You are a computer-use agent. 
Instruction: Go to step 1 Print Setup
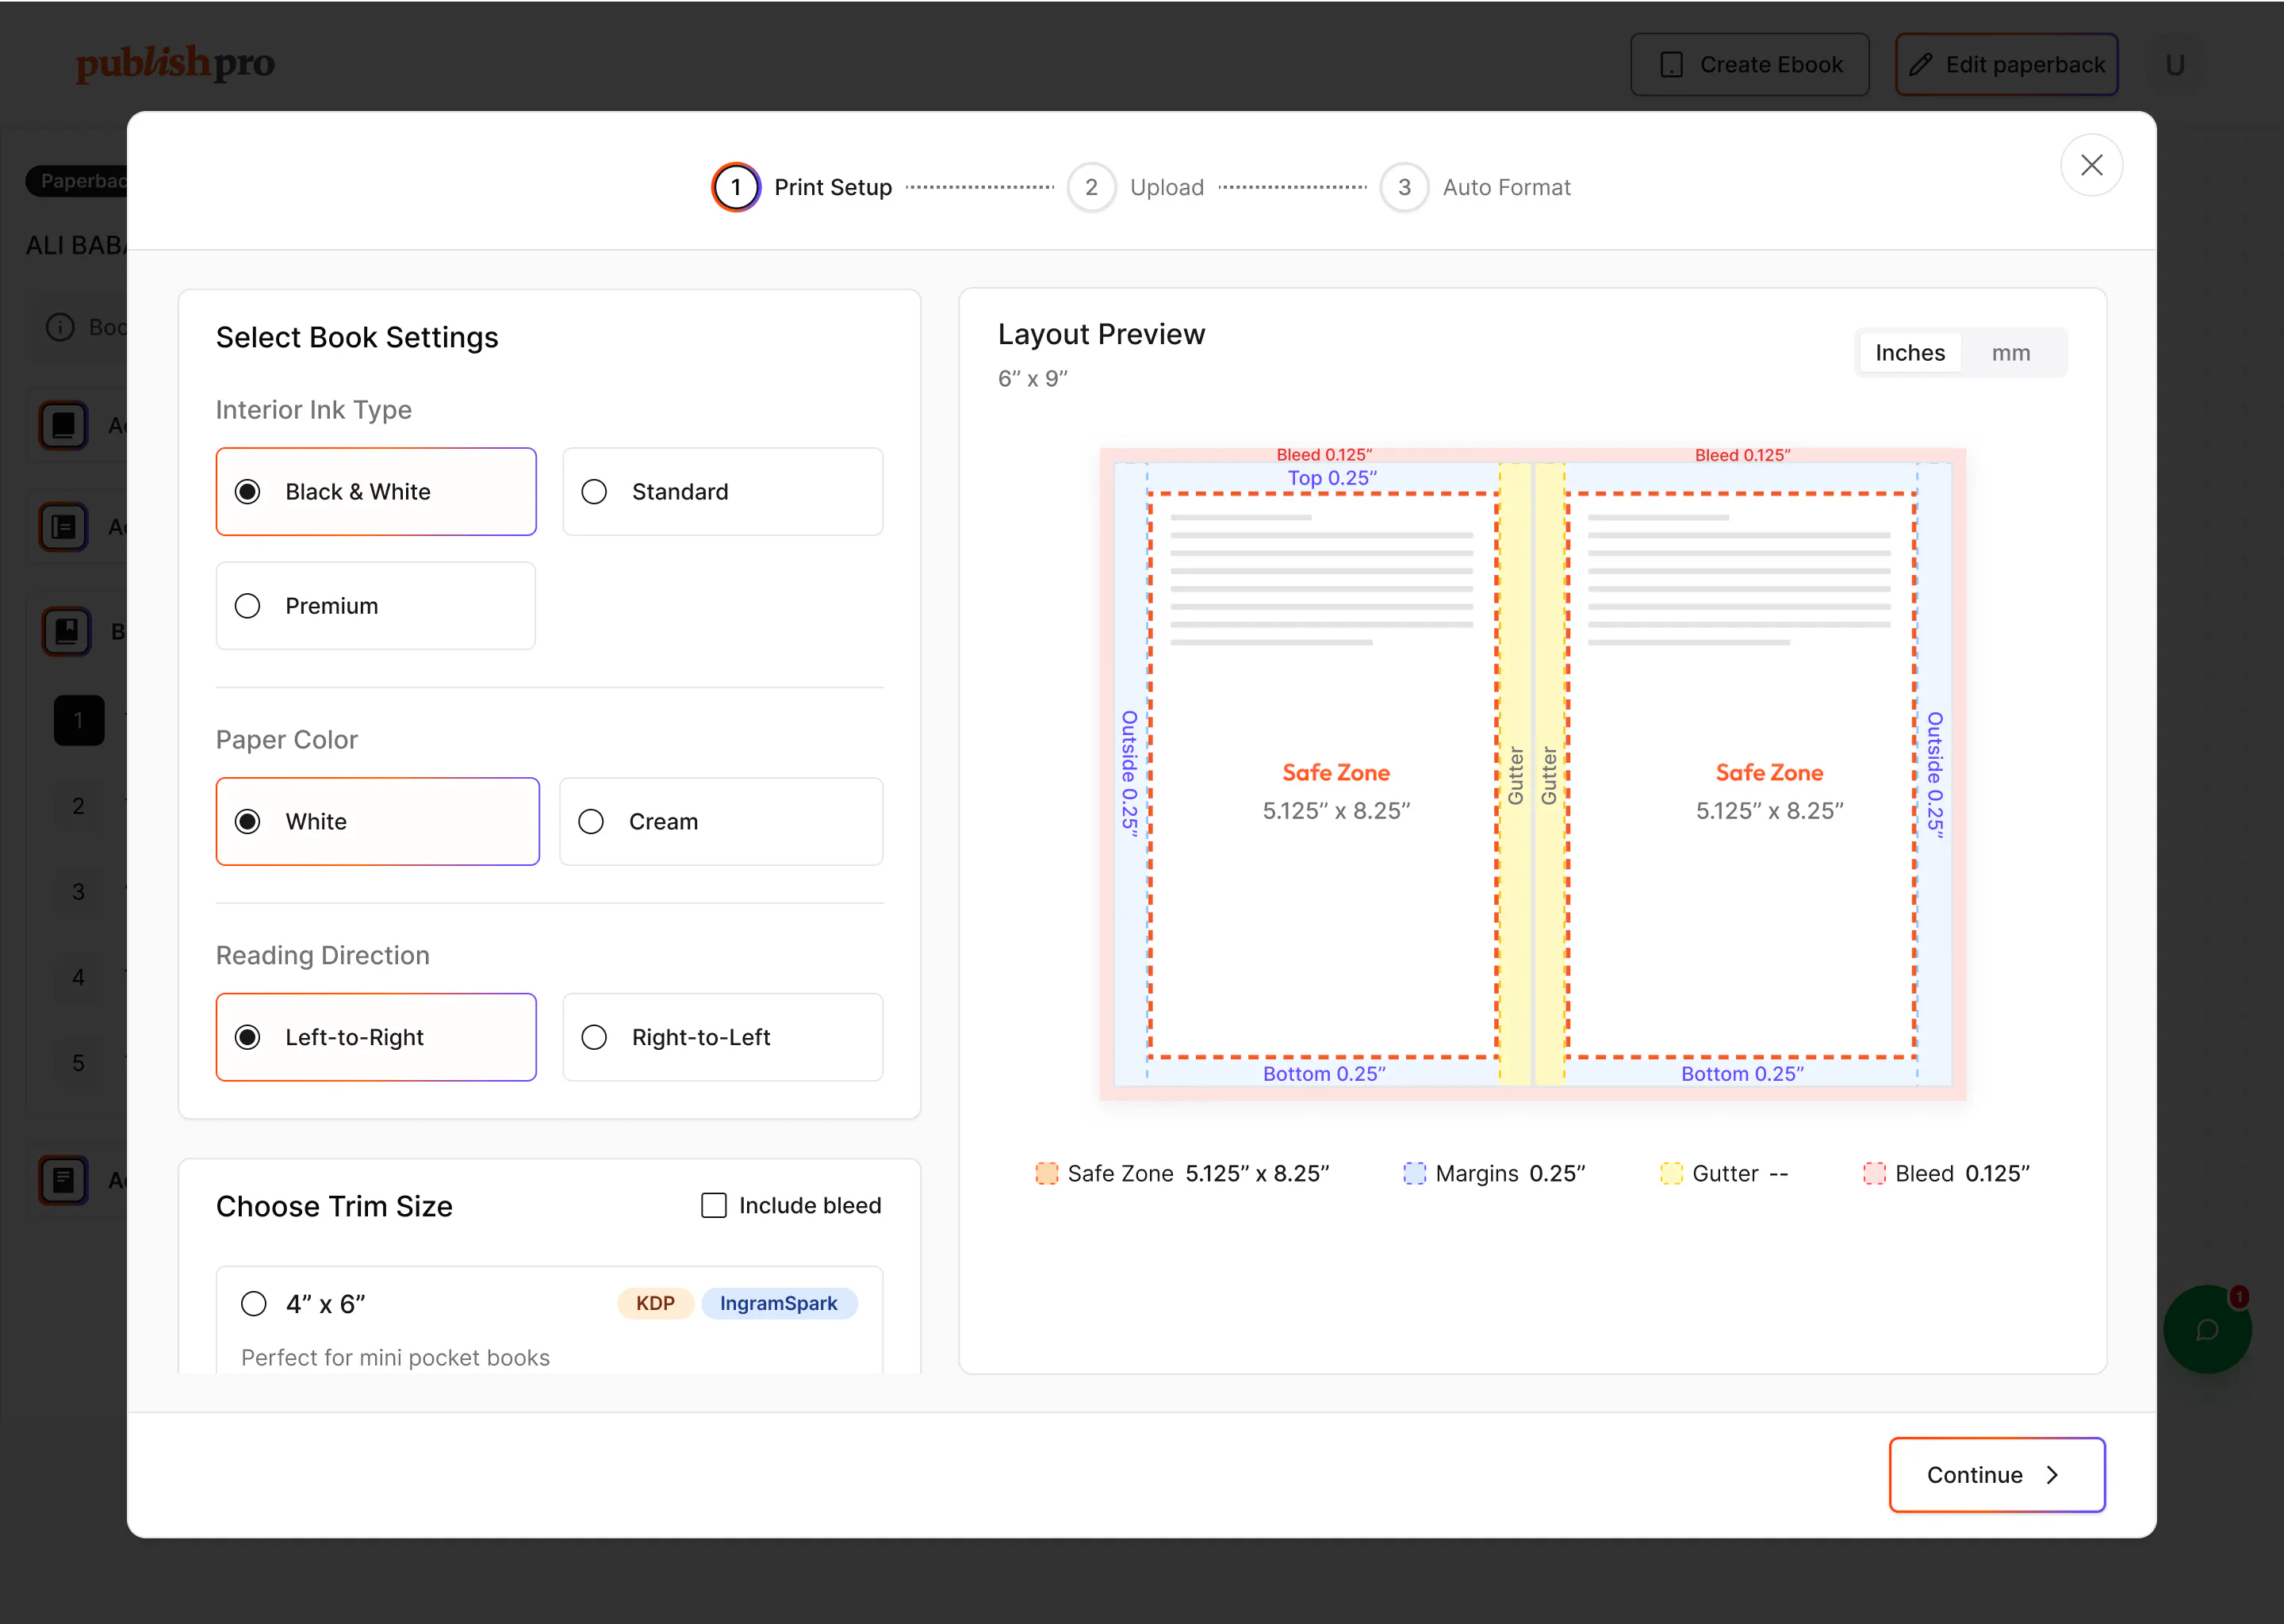point(802,187)
